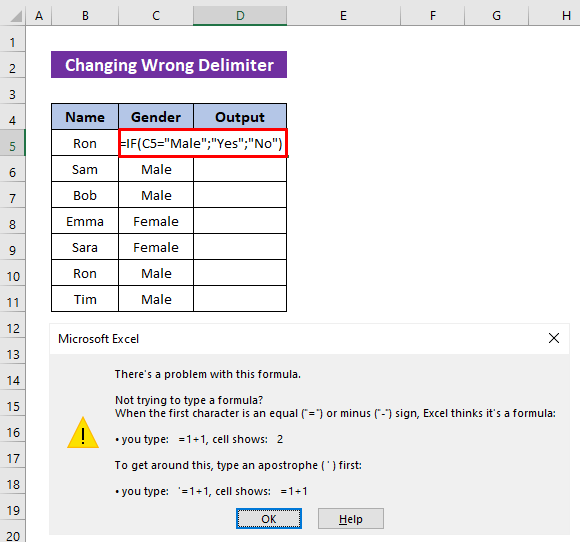Image resolution: width=580 pixels, height=542 pixels.
Task: Select Sara's 'Female' gender cell
Action: click(156, 247)
